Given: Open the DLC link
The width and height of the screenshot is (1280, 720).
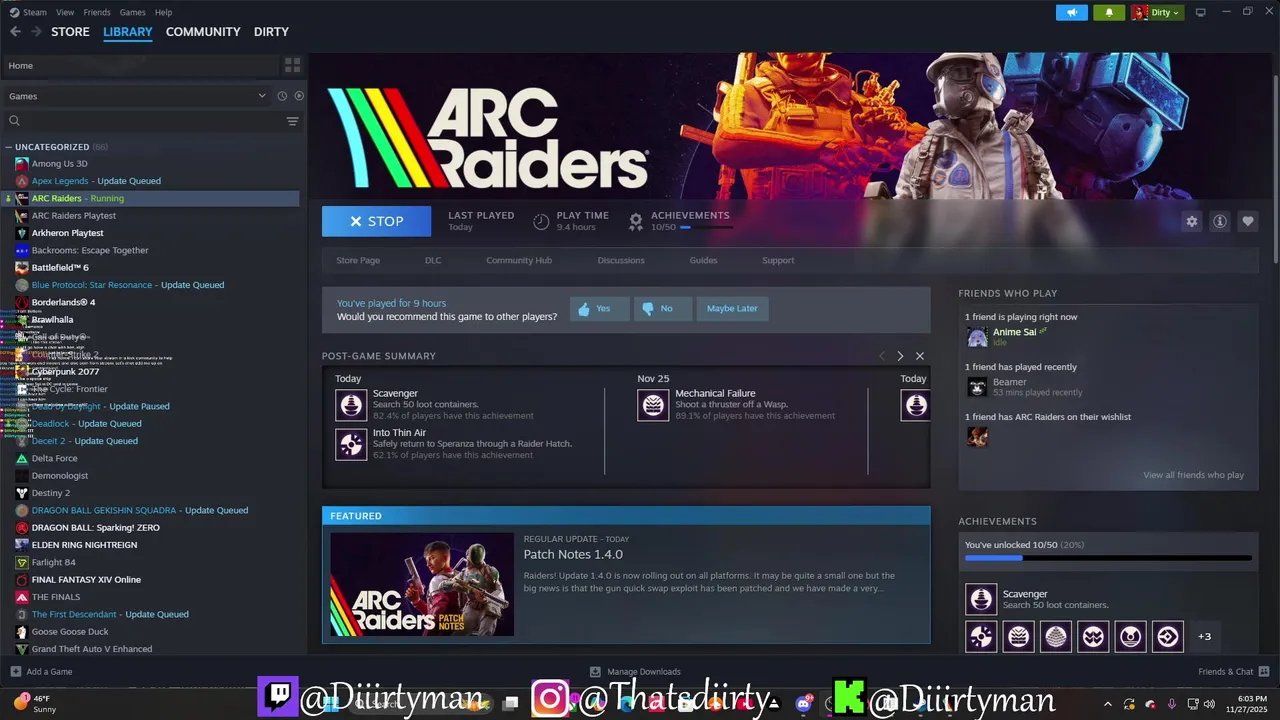Looking at the screenshot, I should tap(433, 260).
